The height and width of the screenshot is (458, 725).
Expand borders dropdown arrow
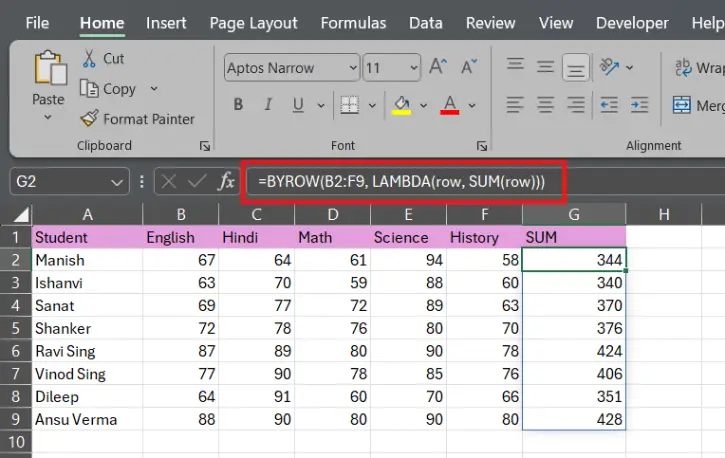coord(372,105)
